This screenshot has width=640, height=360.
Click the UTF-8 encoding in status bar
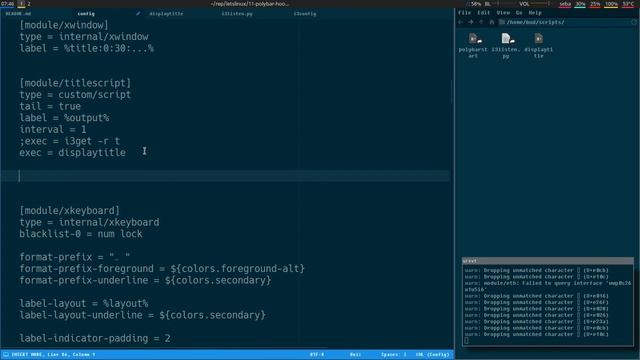[x=317, y=354]
